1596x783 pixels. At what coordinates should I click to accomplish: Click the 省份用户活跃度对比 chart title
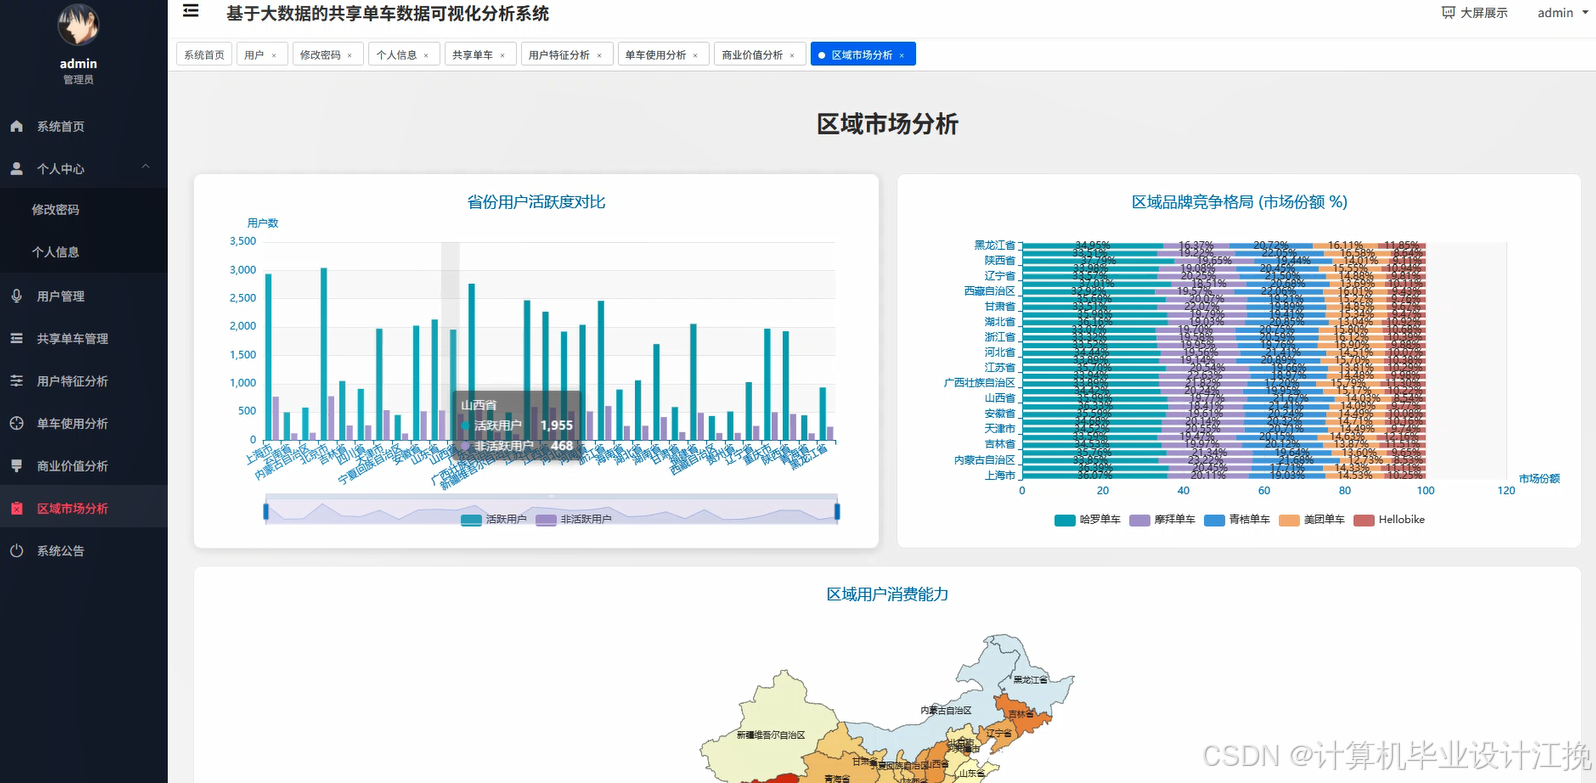[x=536, y=202]
